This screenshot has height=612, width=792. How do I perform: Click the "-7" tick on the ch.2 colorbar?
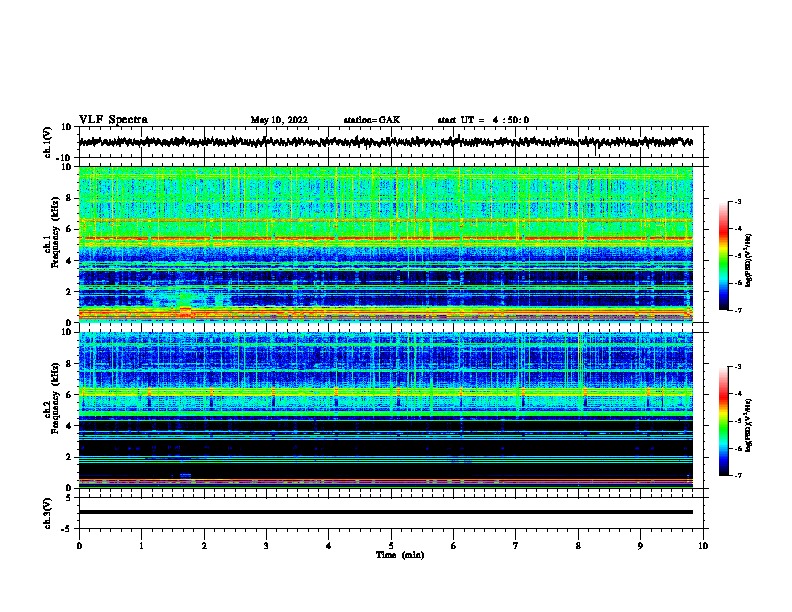click(737, 475)
